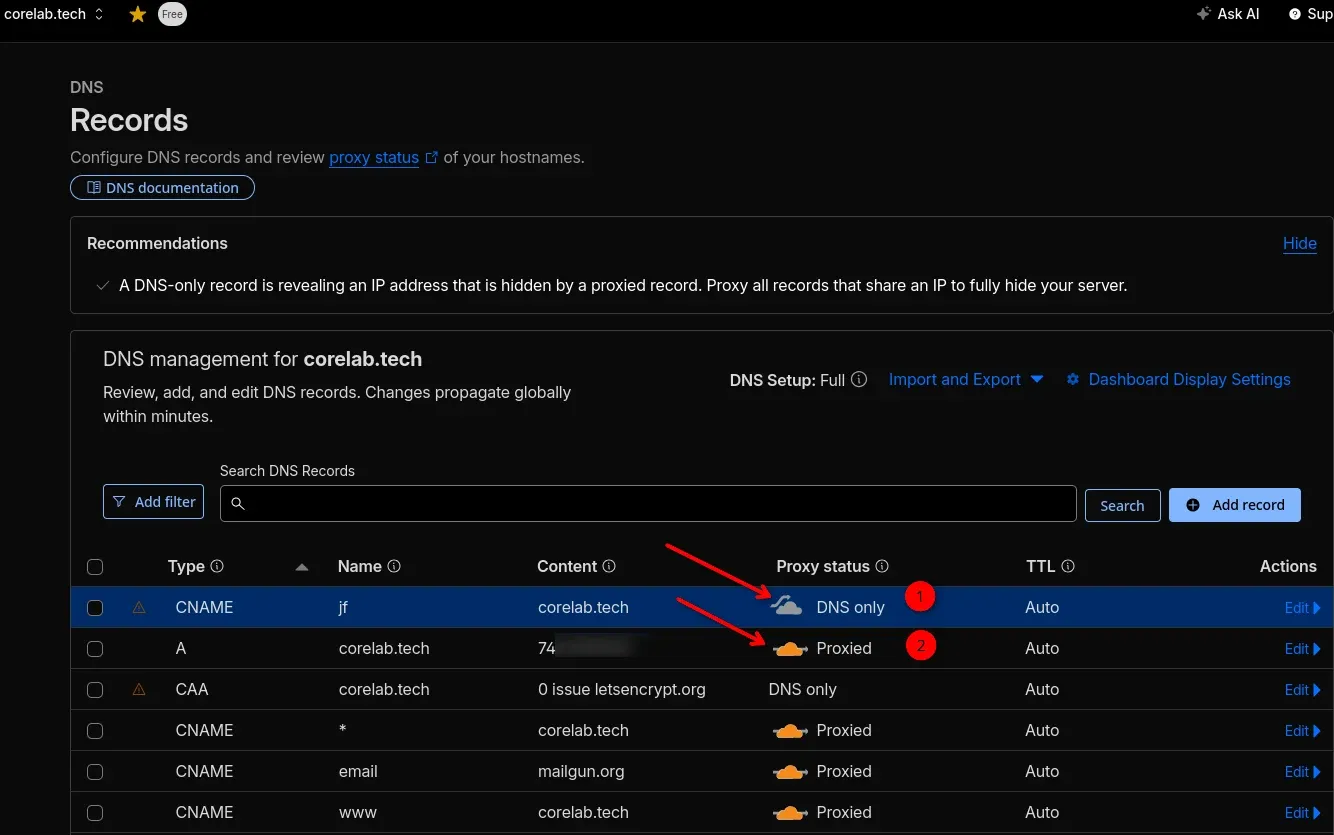
Task: Click the DNS Setup info icon
Action: (859, 380)
